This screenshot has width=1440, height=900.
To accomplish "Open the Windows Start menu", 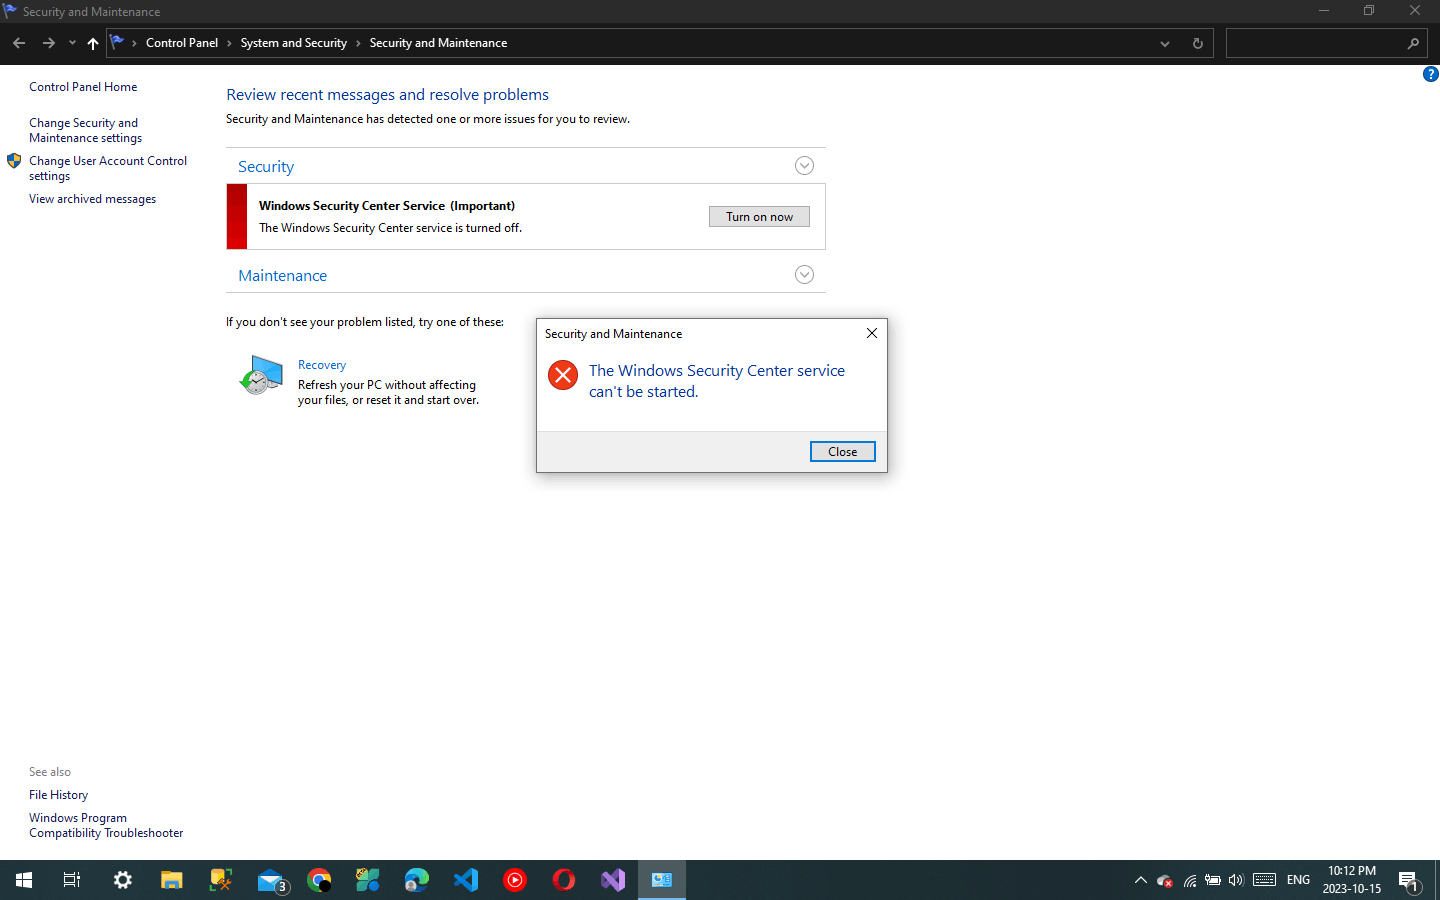I will (x=24, y=880).
